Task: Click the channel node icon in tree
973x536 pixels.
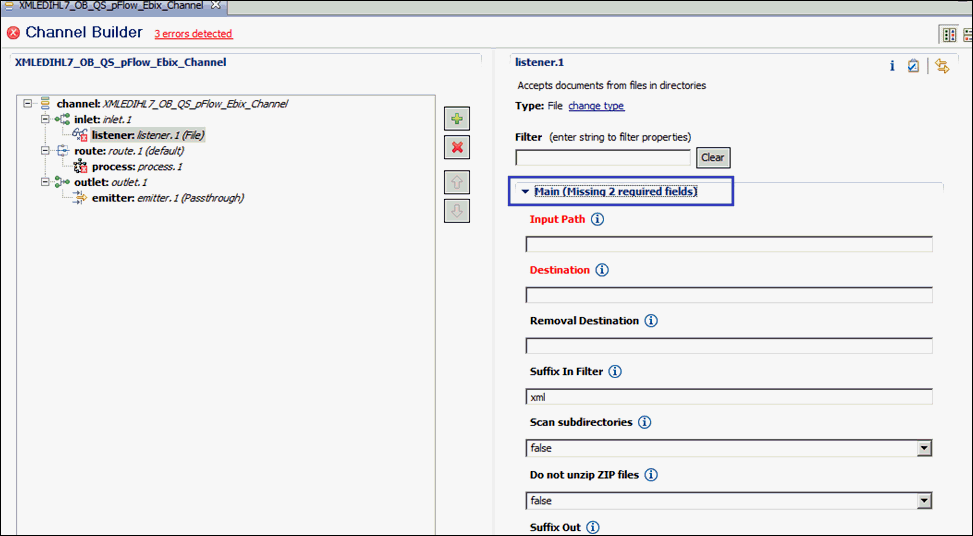Action: (x=45, y=104)
